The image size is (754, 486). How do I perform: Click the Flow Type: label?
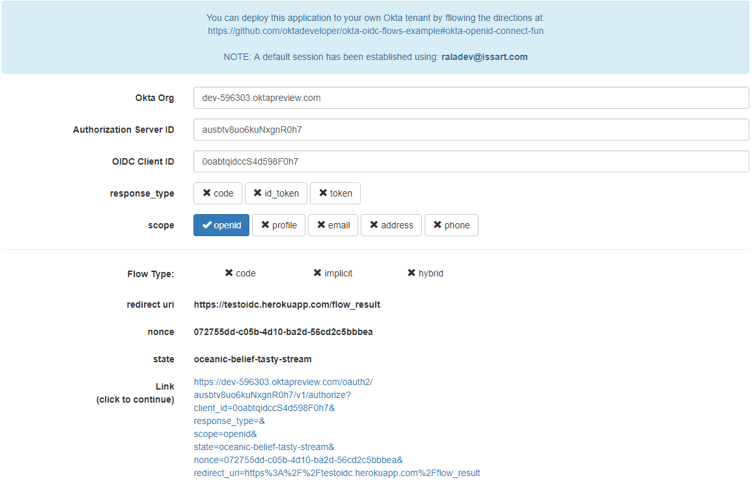click(151, 274)
